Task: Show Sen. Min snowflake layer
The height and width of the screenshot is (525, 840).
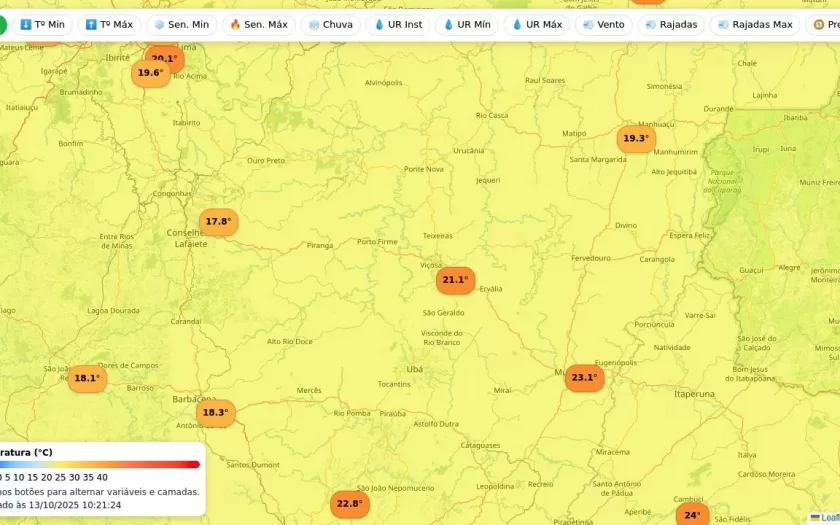Action: click(181, 24)
